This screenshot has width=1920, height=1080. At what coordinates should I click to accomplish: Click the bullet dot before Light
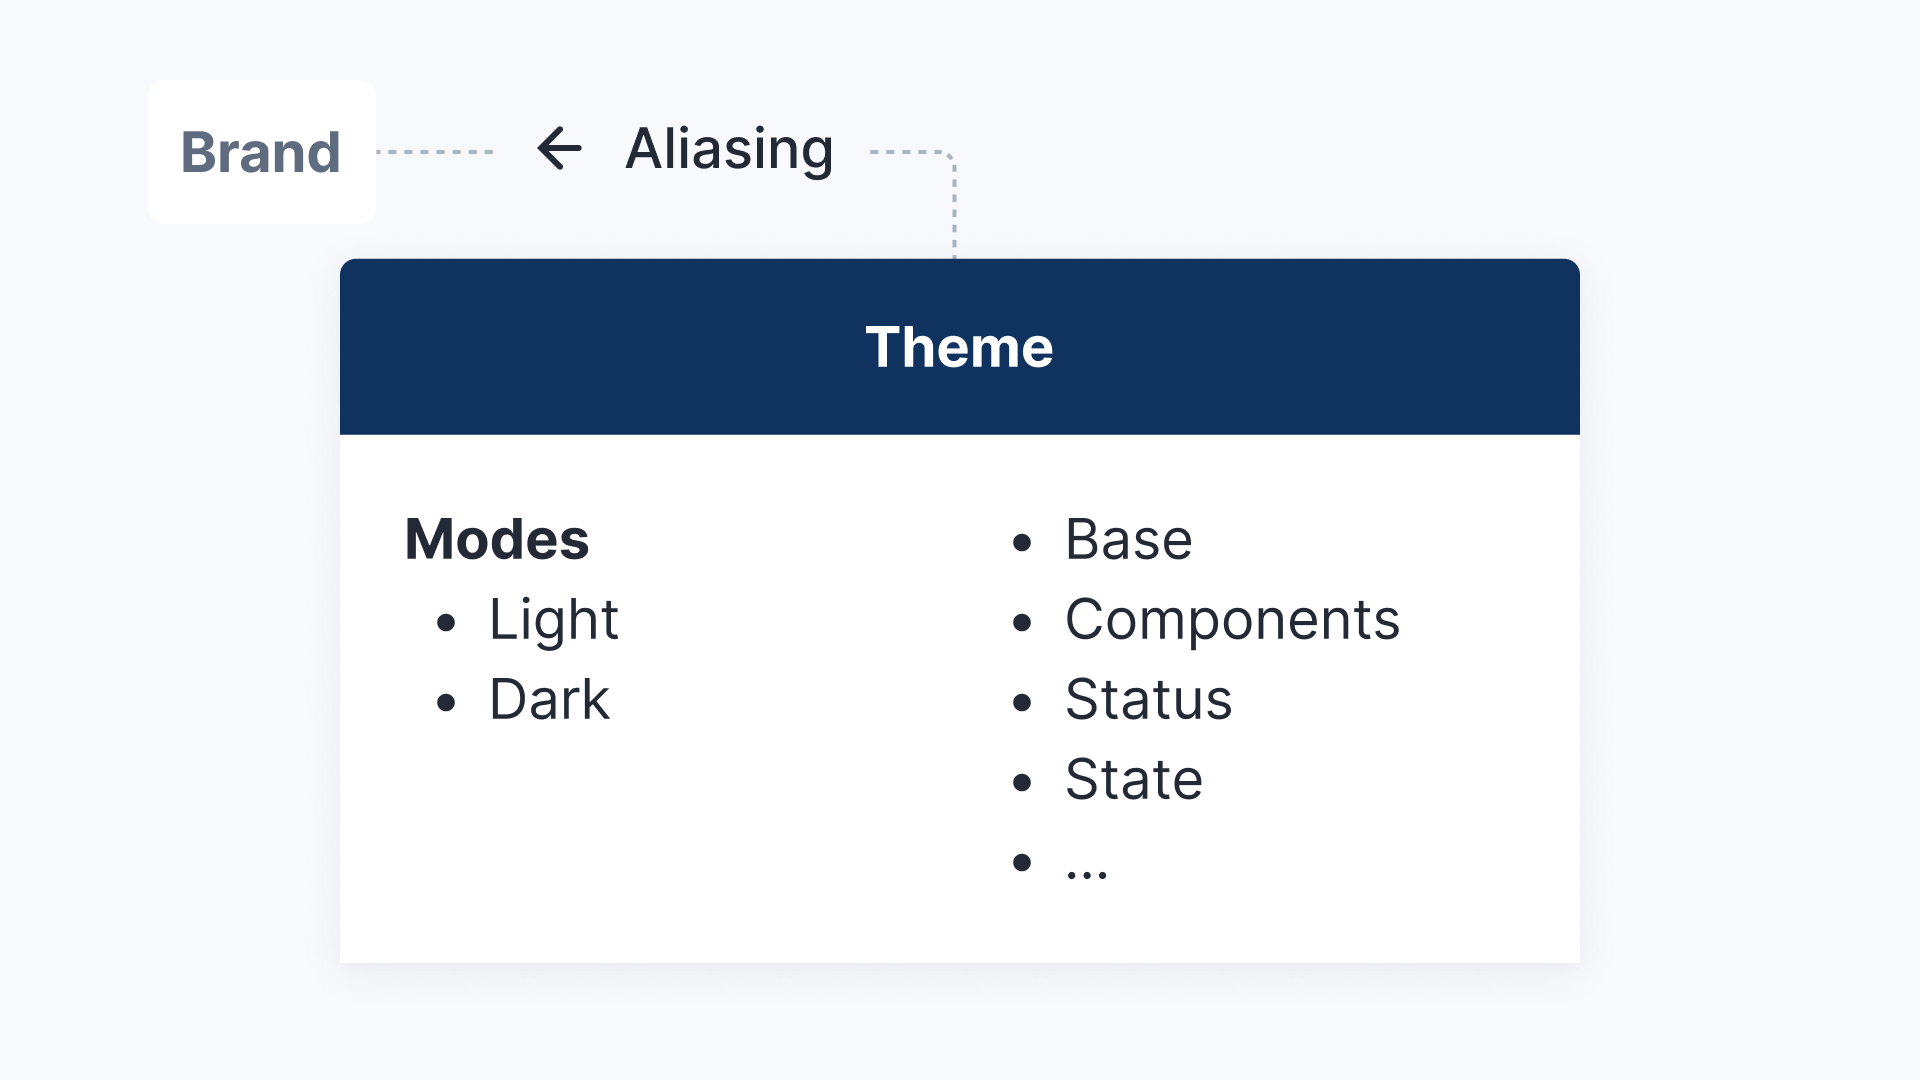tap(446, 623)
